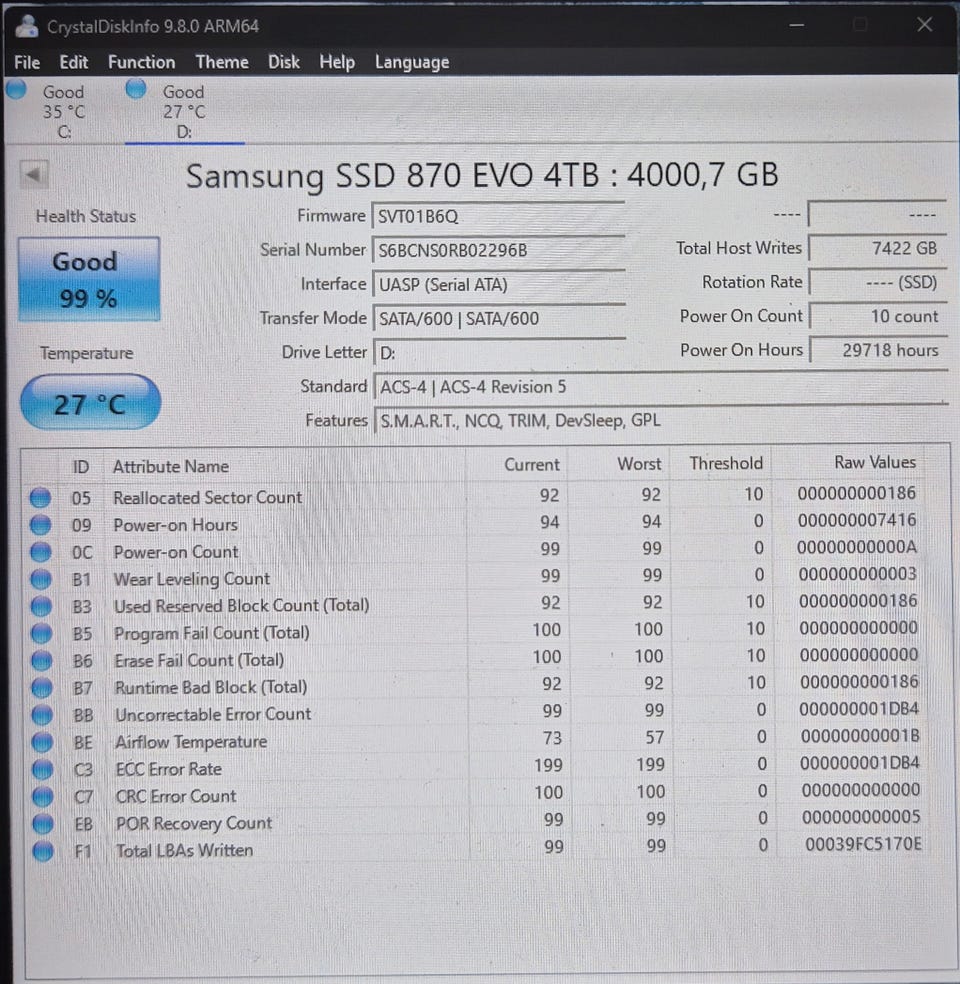
Task: Open the Function menu
Action: [x=142, y=62]
